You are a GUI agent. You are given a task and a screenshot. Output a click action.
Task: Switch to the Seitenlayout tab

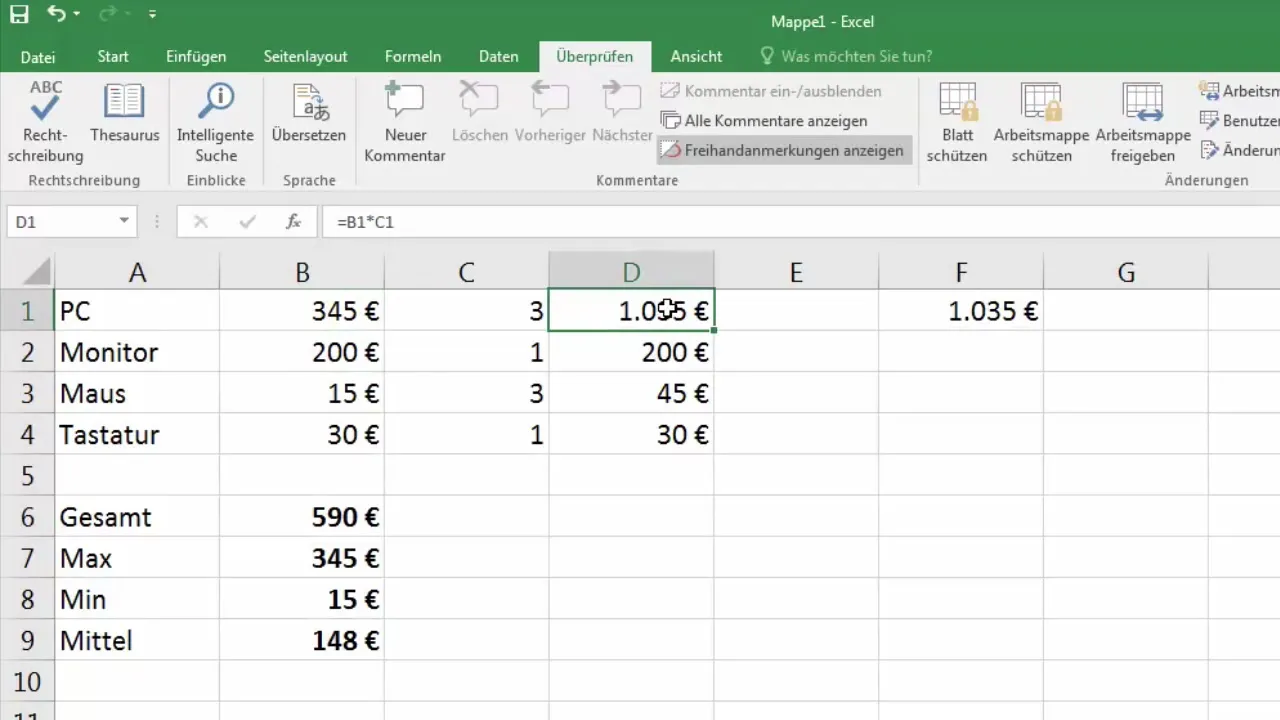point(305,57)
